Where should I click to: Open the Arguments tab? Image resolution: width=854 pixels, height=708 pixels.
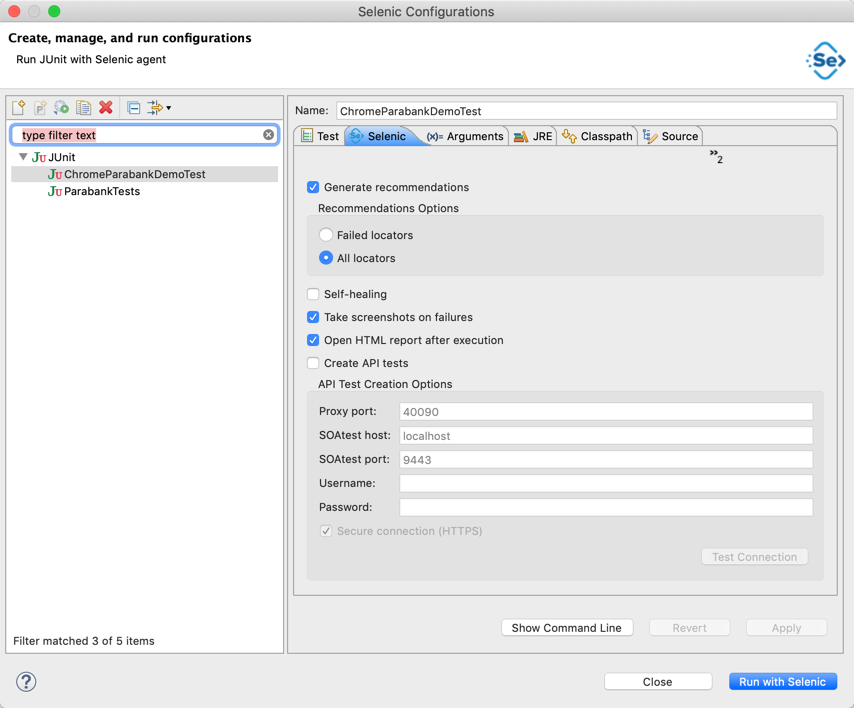(x=465, y=136)
